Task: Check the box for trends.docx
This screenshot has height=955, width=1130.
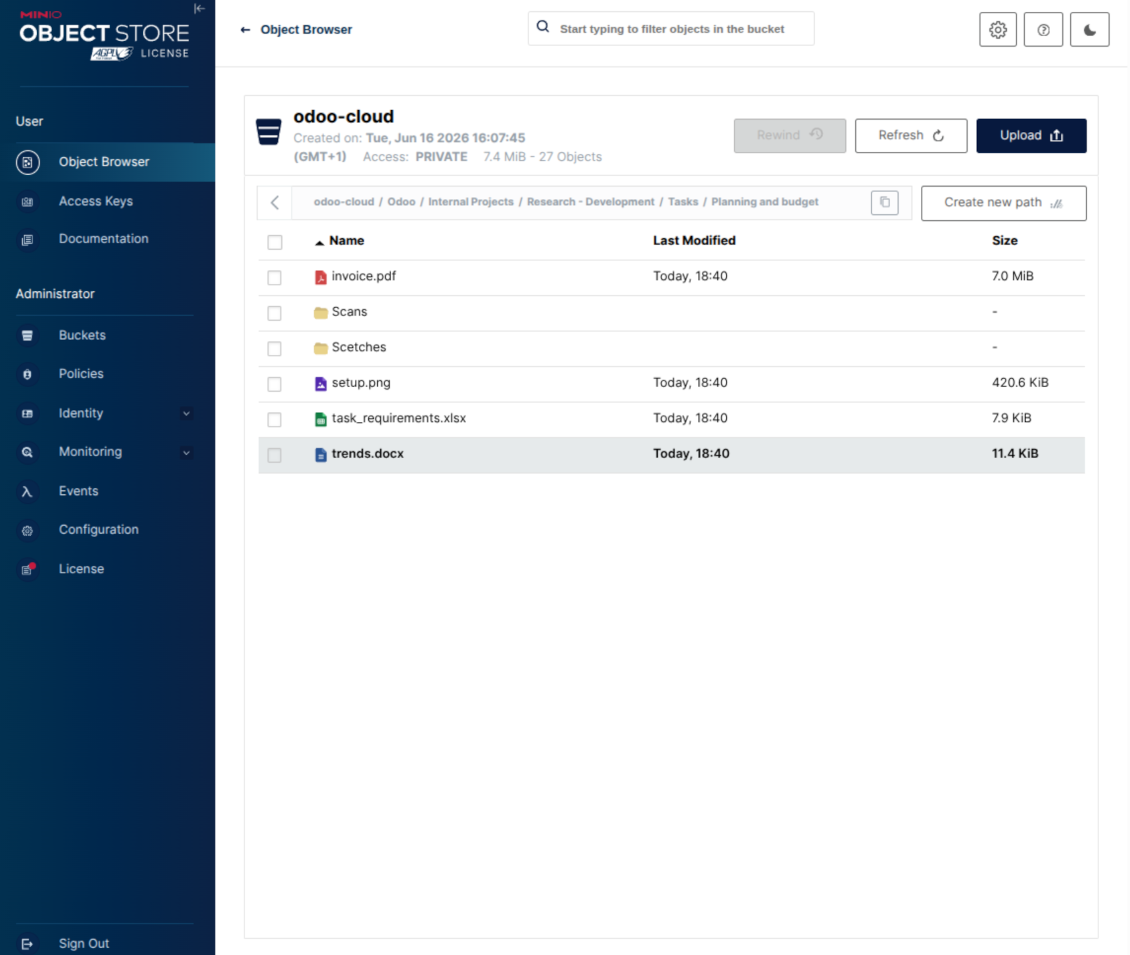Action: 275,455
